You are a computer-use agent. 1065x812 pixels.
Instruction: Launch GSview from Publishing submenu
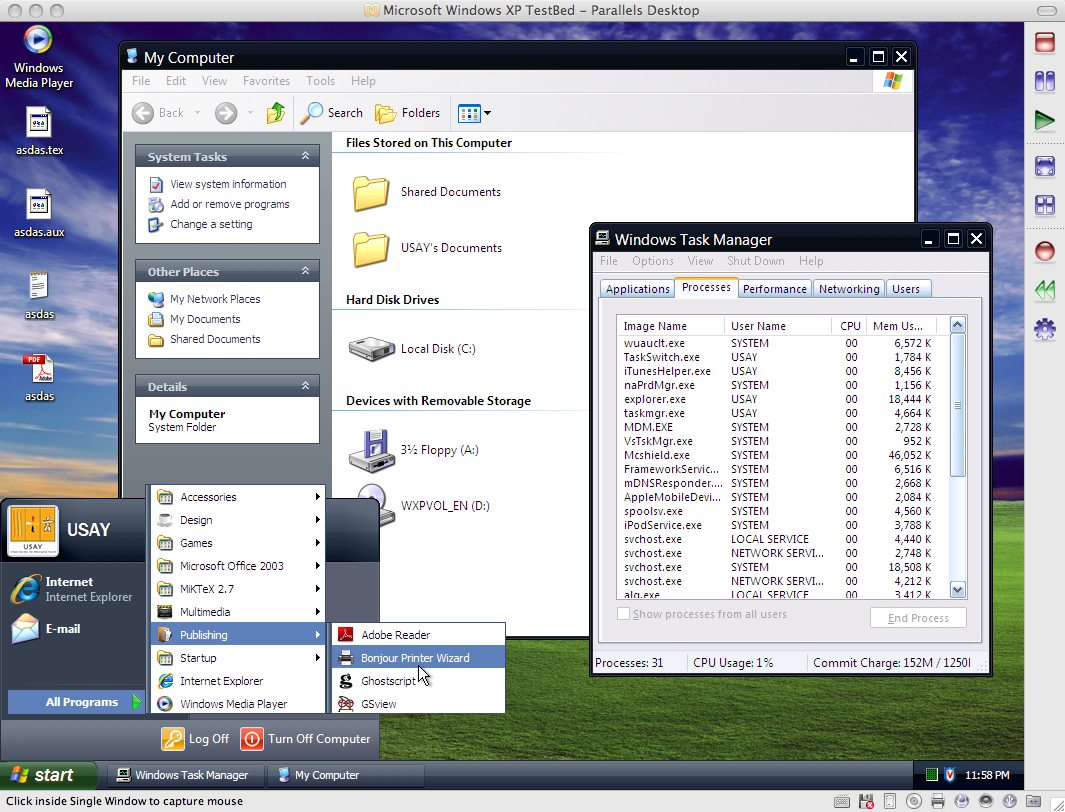click(419, 704)
